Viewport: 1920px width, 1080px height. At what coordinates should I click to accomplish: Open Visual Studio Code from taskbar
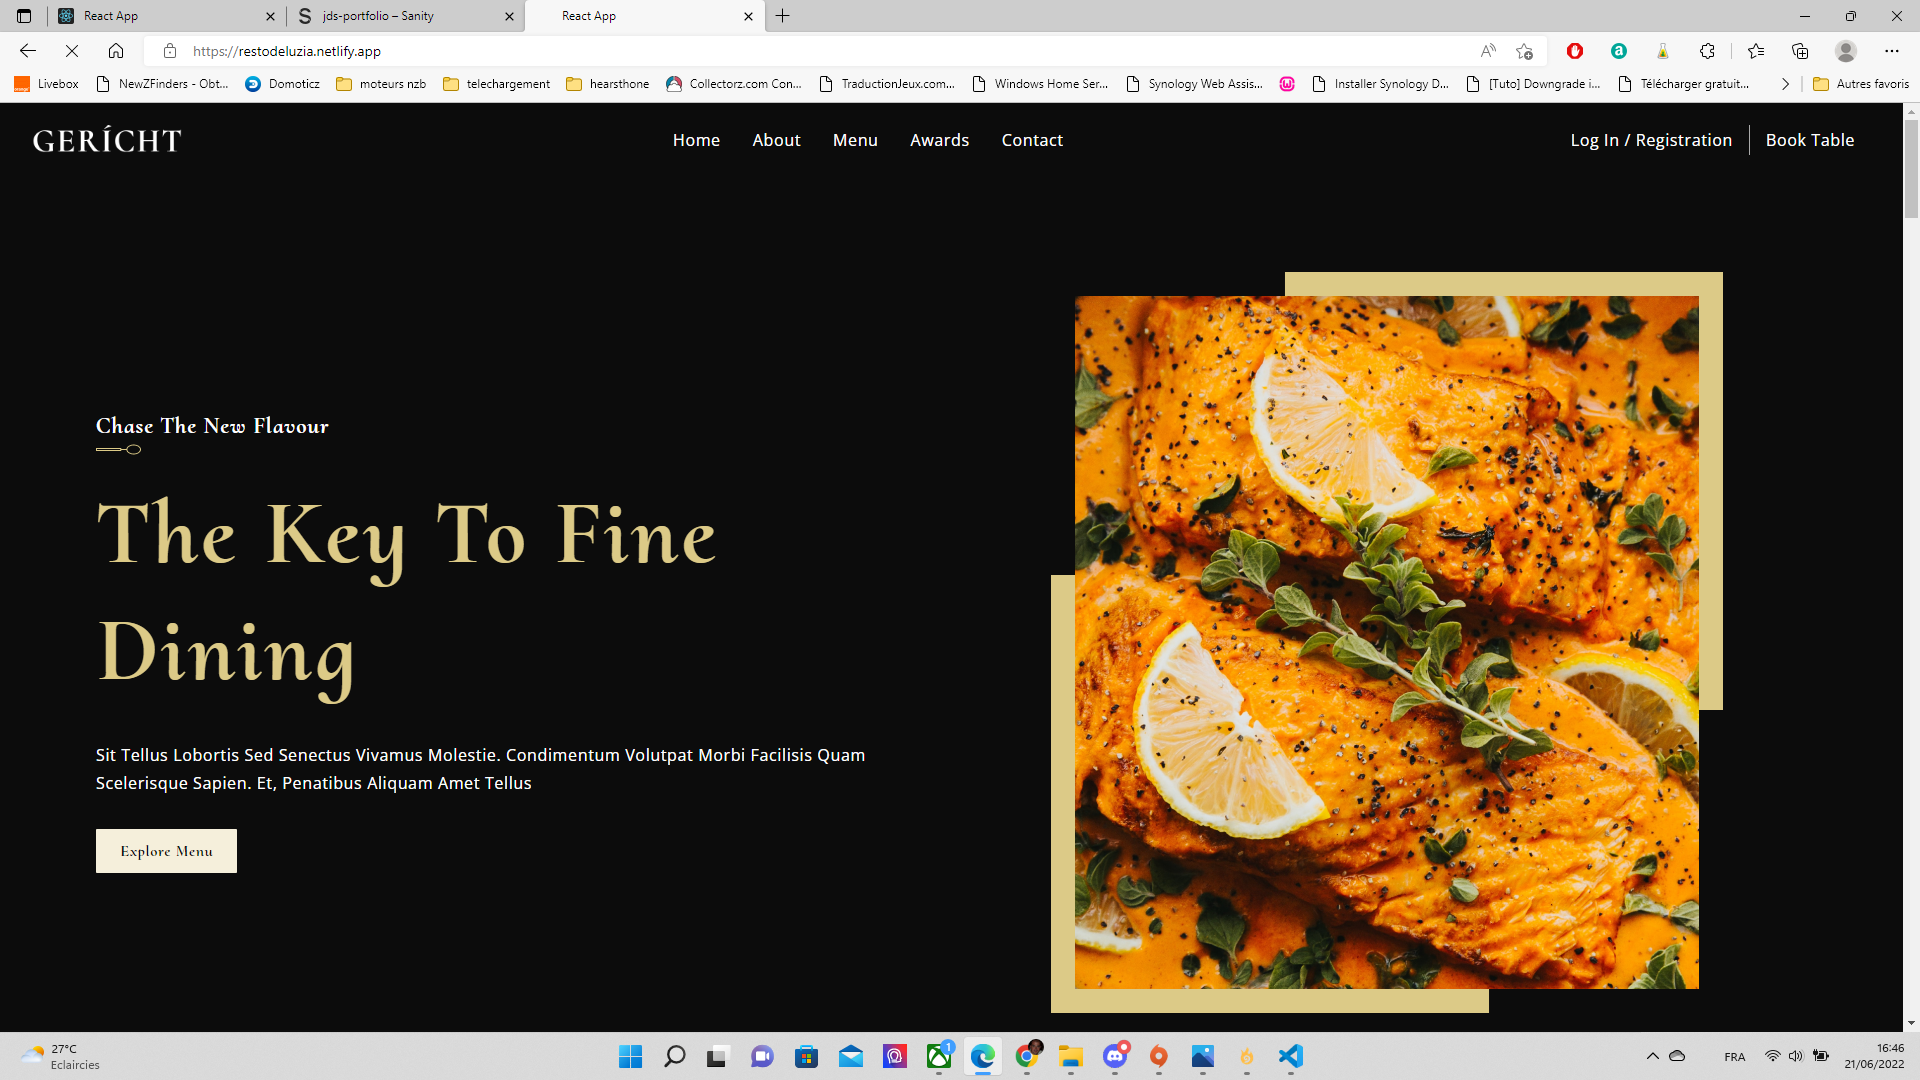click(x=1290, y=1056)
